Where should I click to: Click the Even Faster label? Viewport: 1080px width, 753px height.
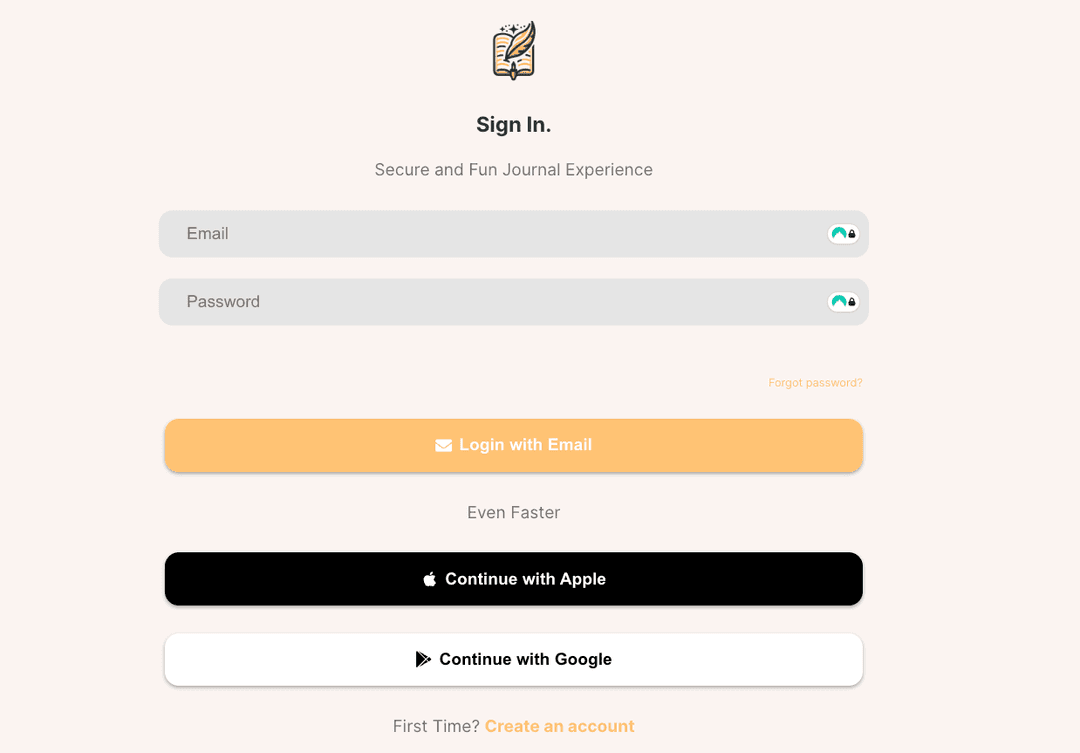click(x=513, y=512)
